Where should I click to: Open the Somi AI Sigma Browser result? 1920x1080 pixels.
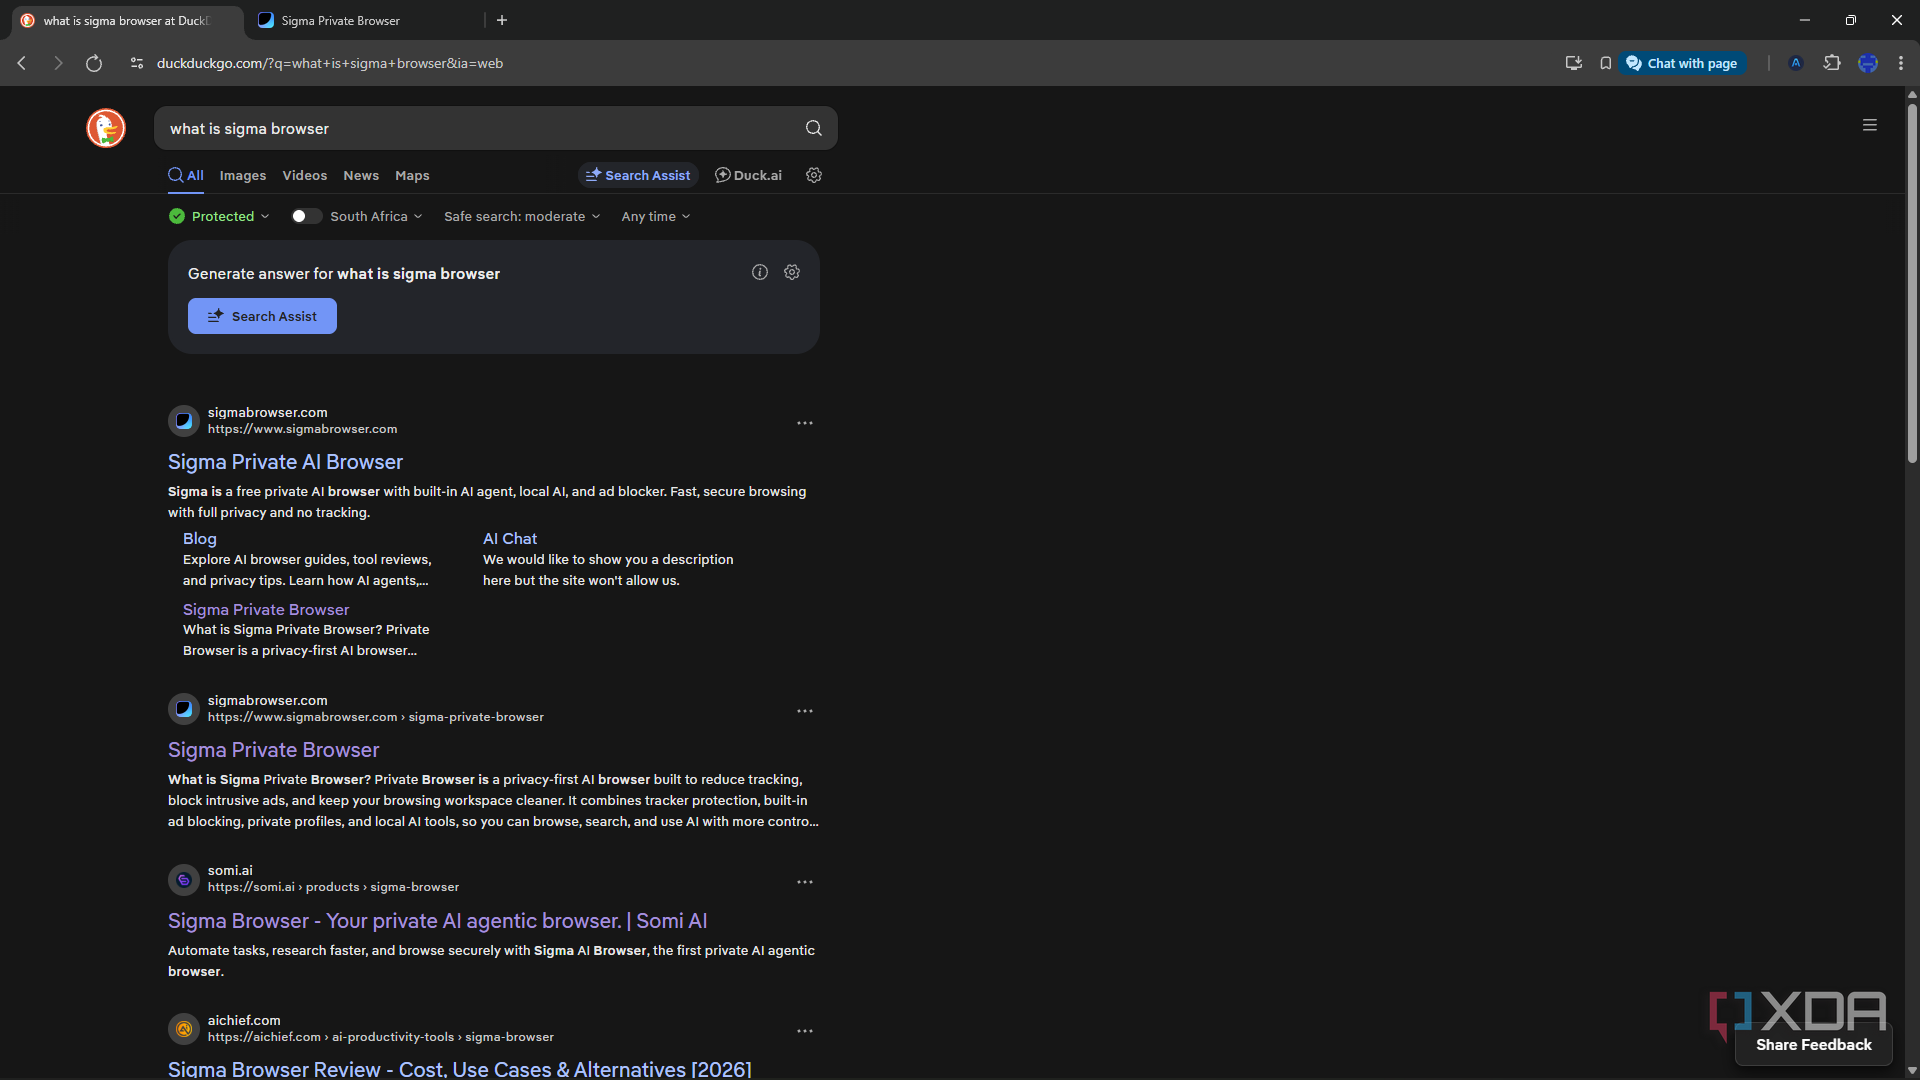[x=438, y=921]
